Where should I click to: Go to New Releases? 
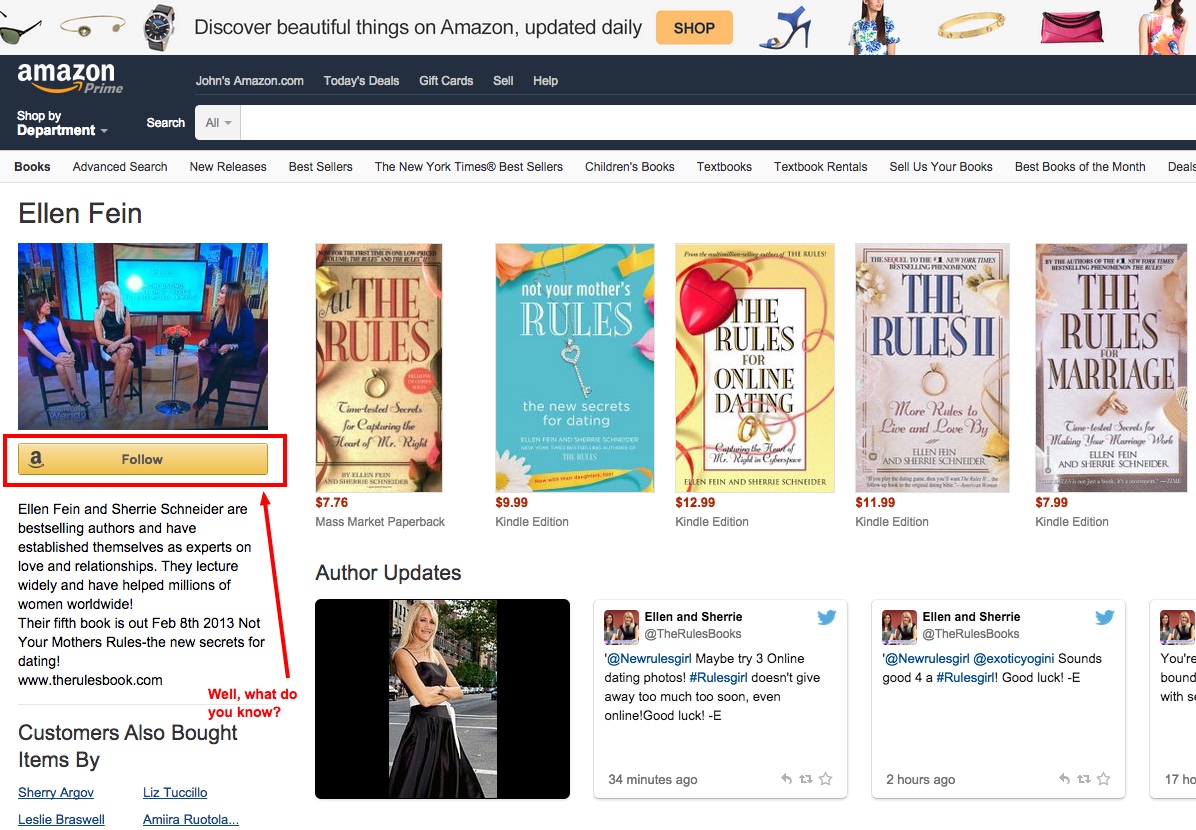click(x=228, y=167)
